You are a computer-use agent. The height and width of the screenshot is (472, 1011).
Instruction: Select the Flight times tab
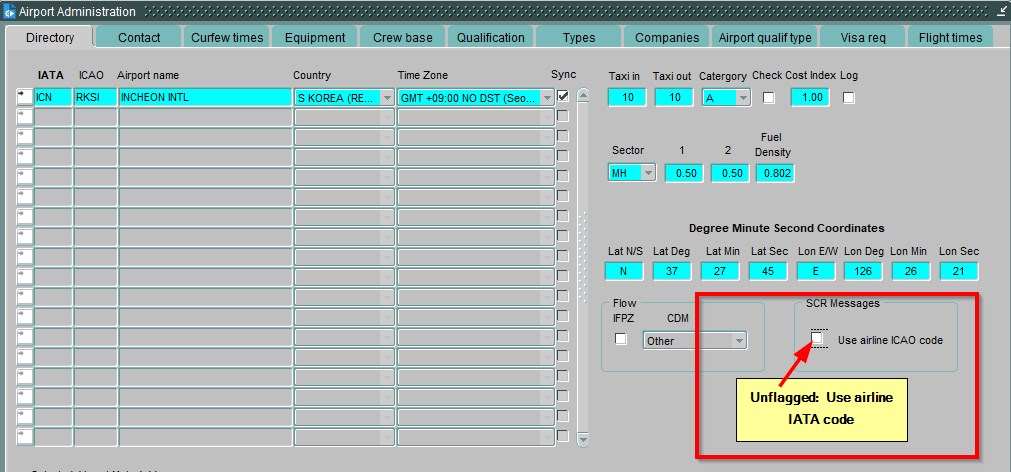(x=950, y=38)
